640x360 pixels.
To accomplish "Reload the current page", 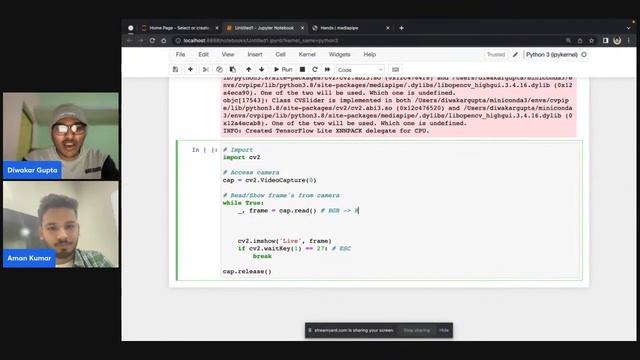I will [152, 40].
